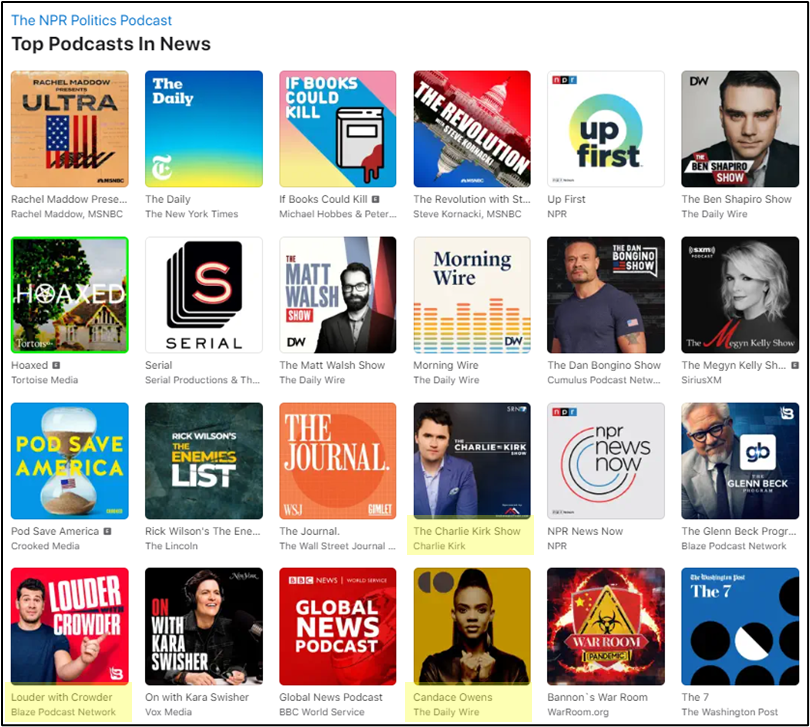Open Louder with Crowder cover art

pos(70,626)
